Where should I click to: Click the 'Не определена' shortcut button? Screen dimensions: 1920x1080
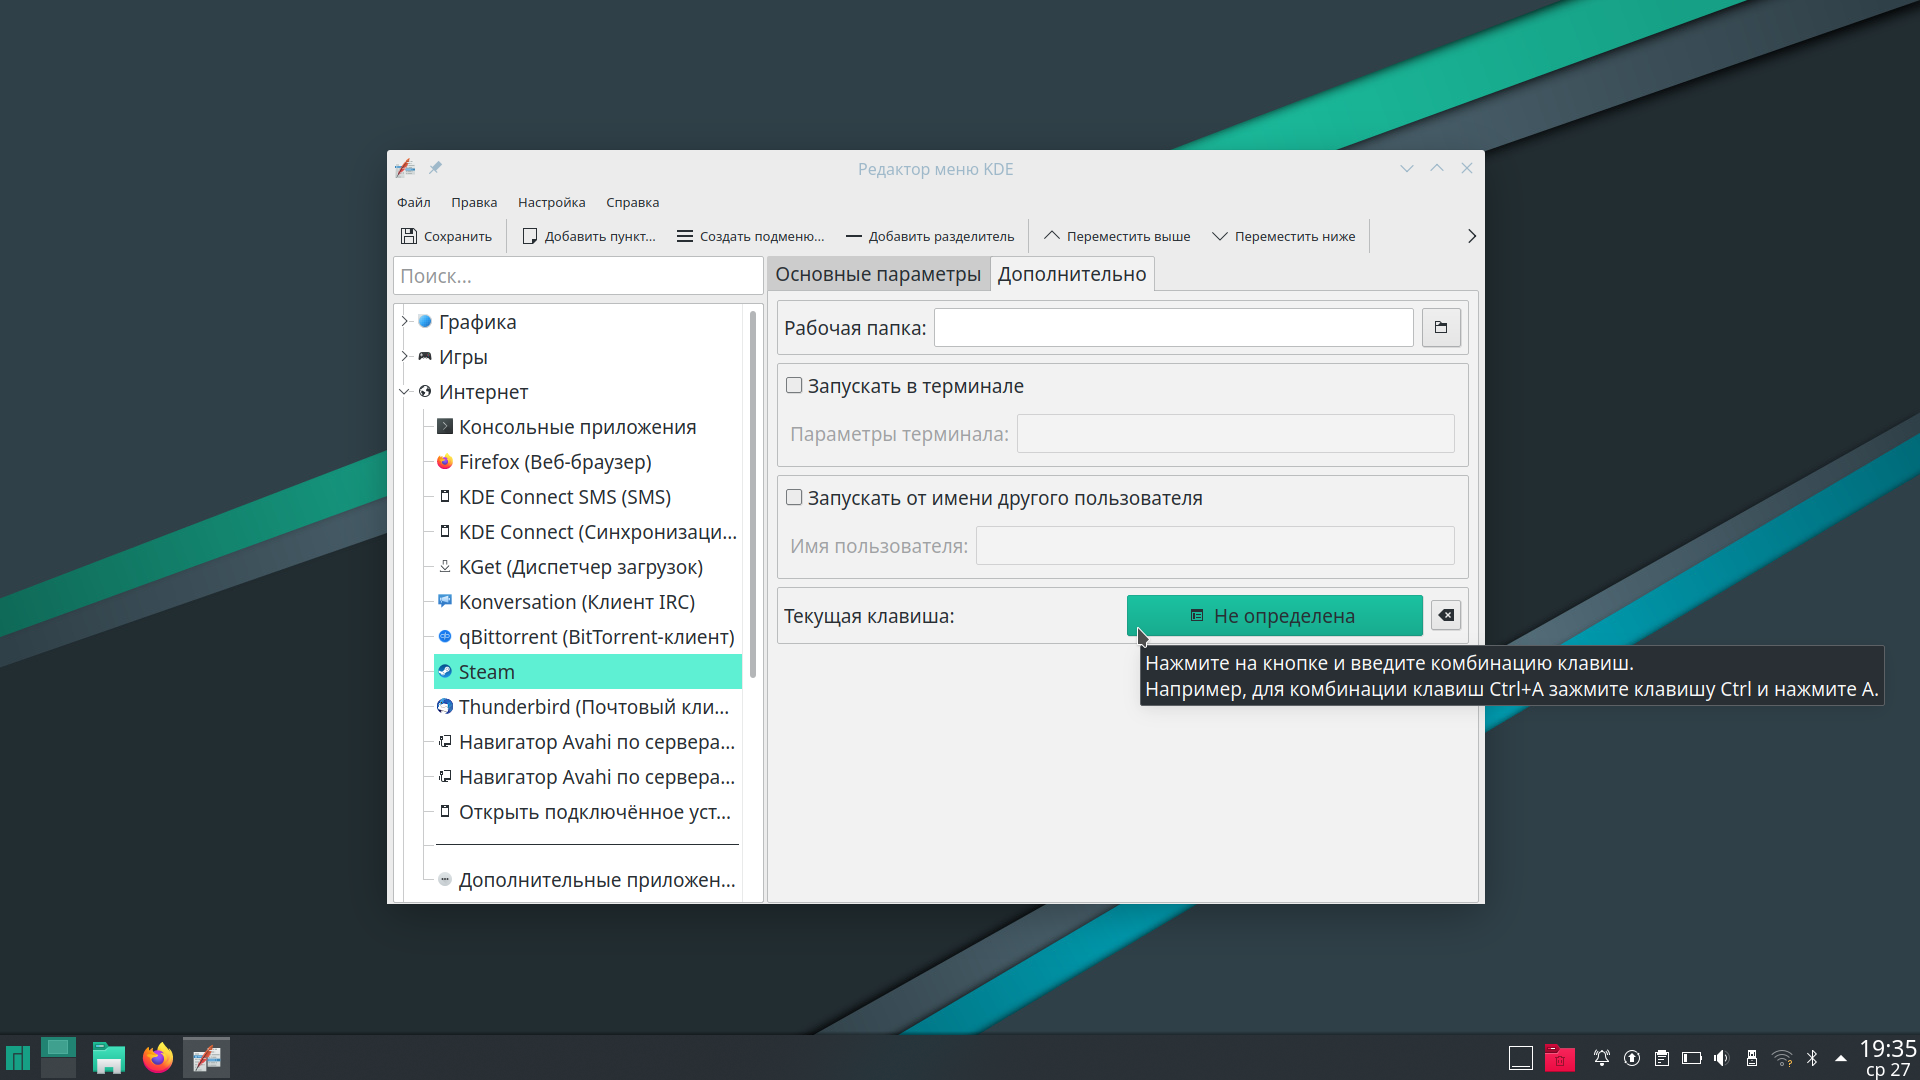pos(1274,616)
